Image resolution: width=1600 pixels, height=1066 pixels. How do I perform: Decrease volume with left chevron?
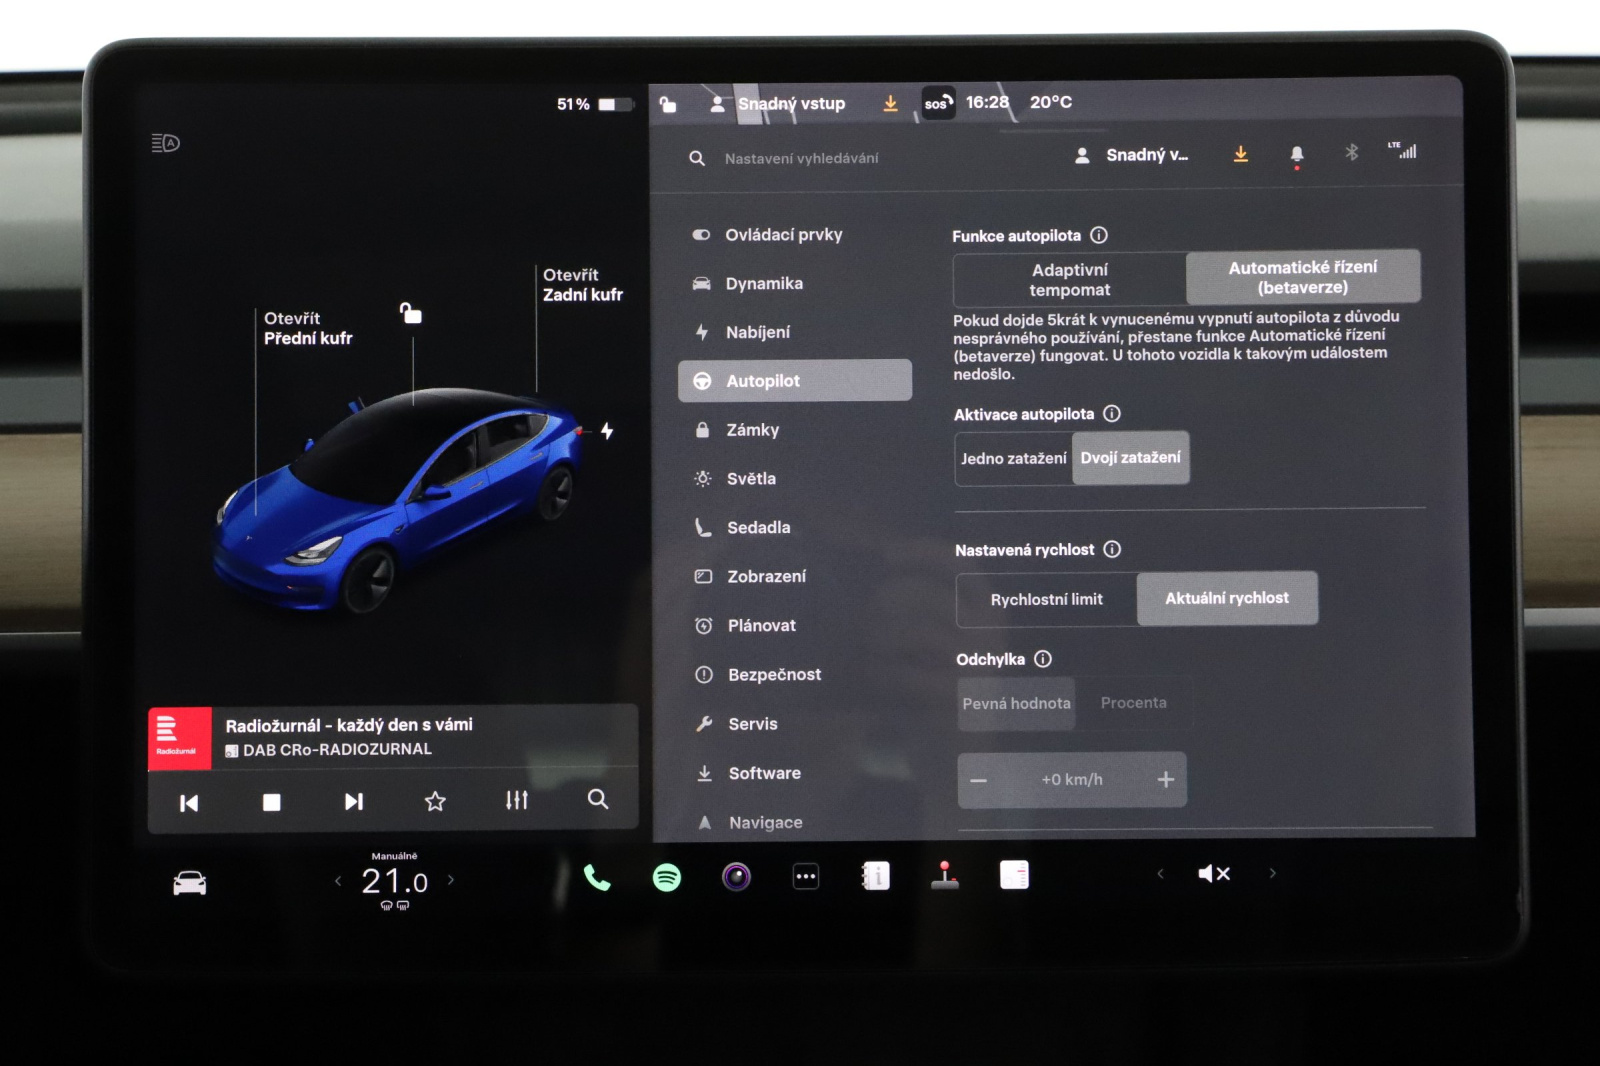tap(1160, 874)
